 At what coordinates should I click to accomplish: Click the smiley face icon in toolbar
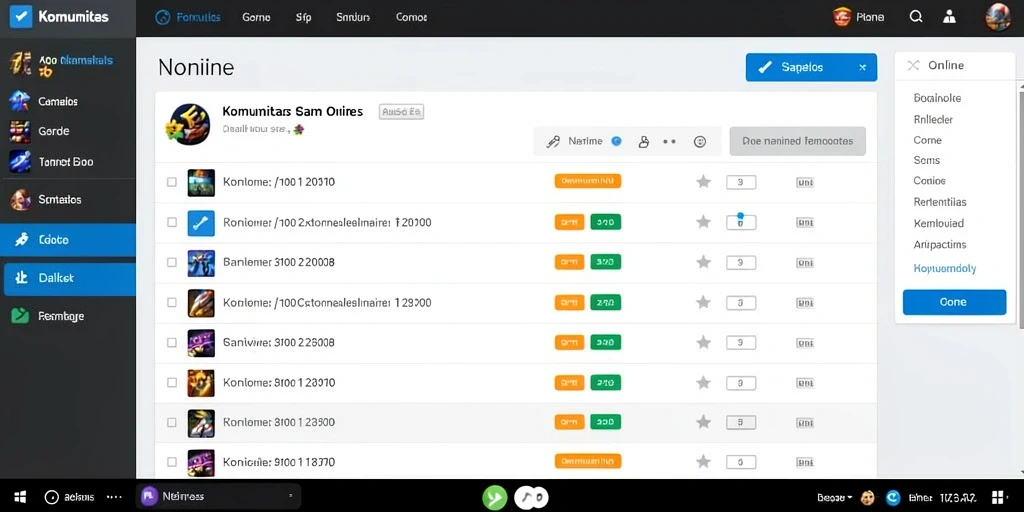(699, 141)
